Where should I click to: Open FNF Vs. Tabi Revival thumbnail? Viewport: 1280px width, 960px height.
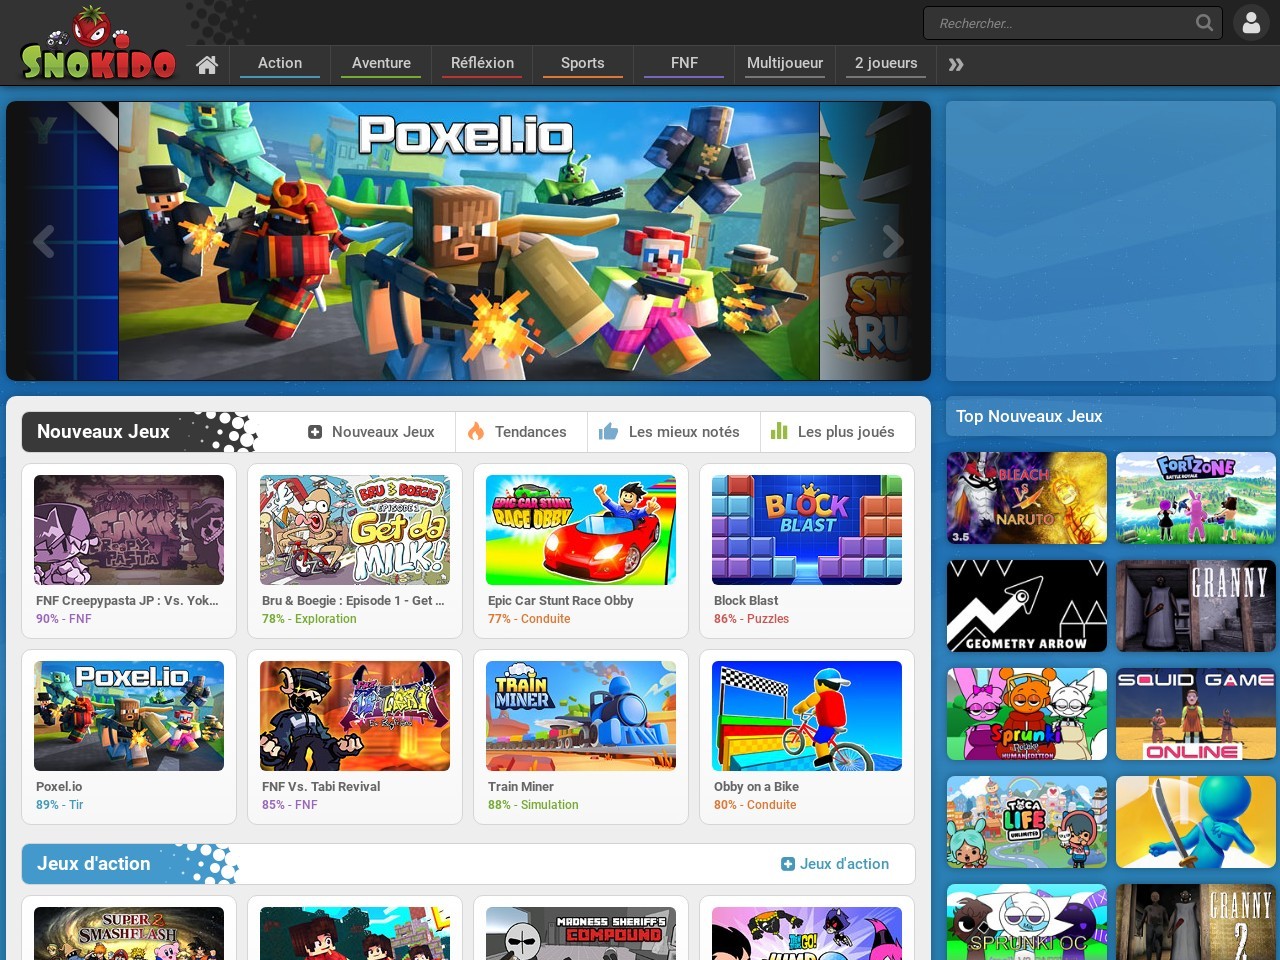click(x=355, y=716)
